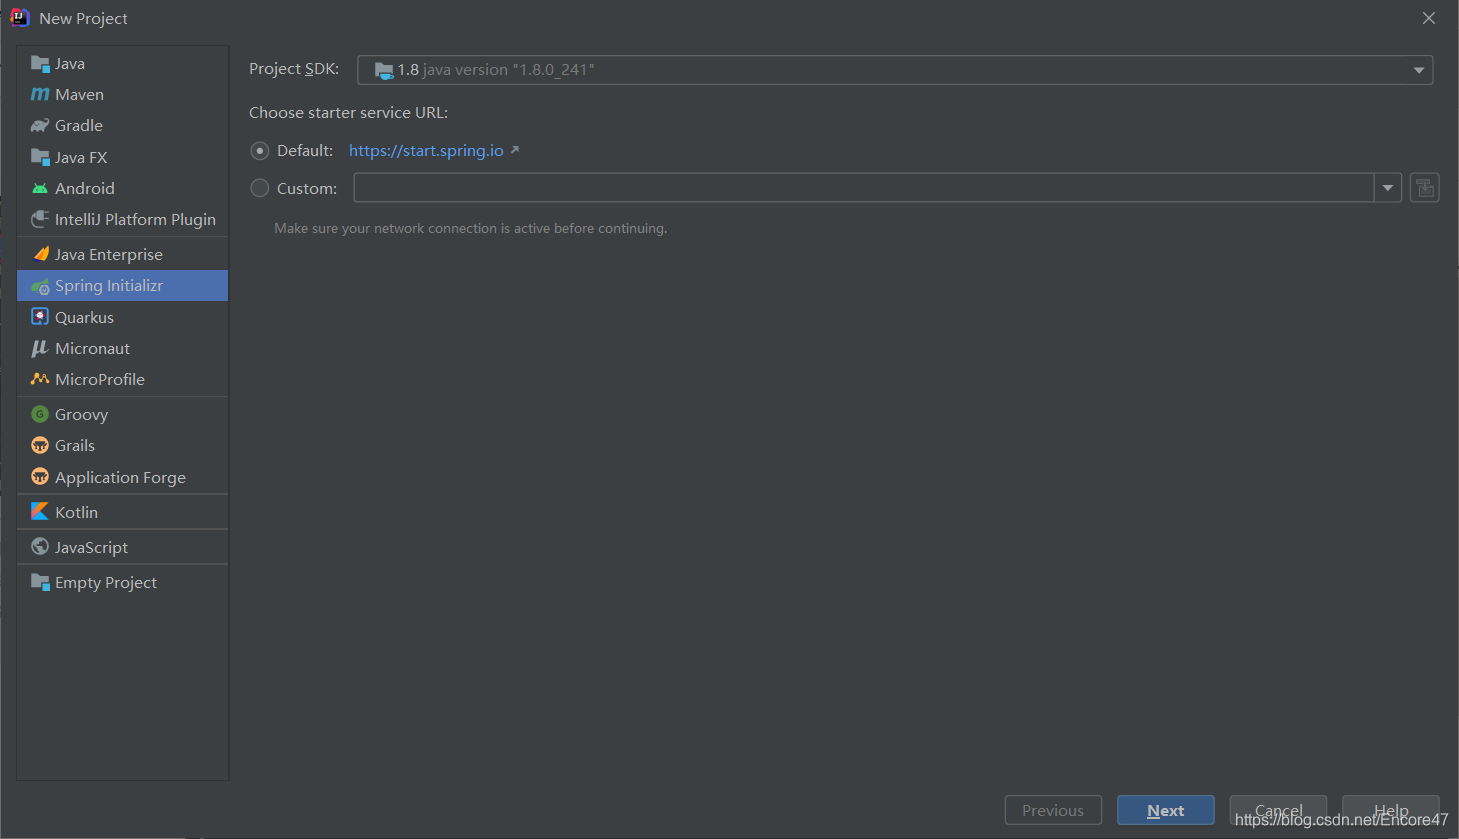Viewport: 1459px width, 839px height.
Task: Click the Next button
Action: click(x=1166, y=810)
